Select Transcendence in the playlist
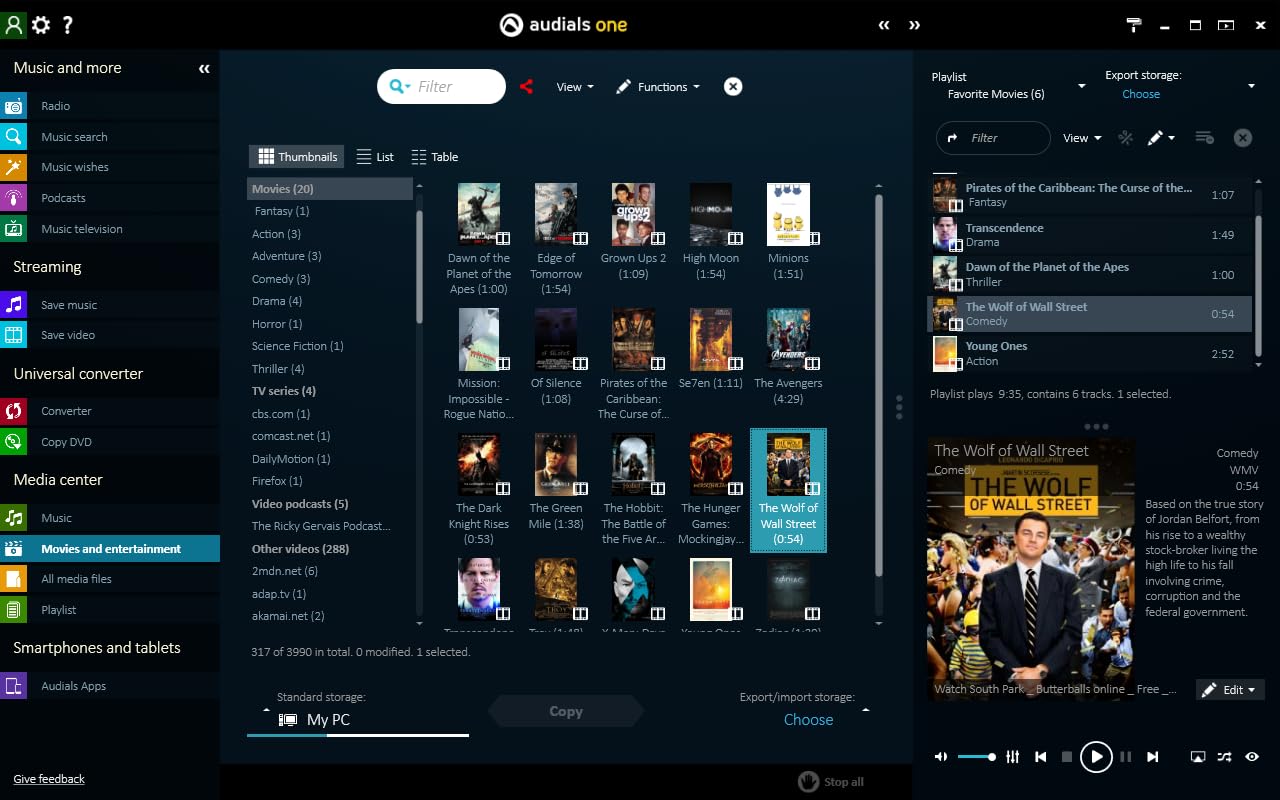1280x800 pixels. (1090, 234)
